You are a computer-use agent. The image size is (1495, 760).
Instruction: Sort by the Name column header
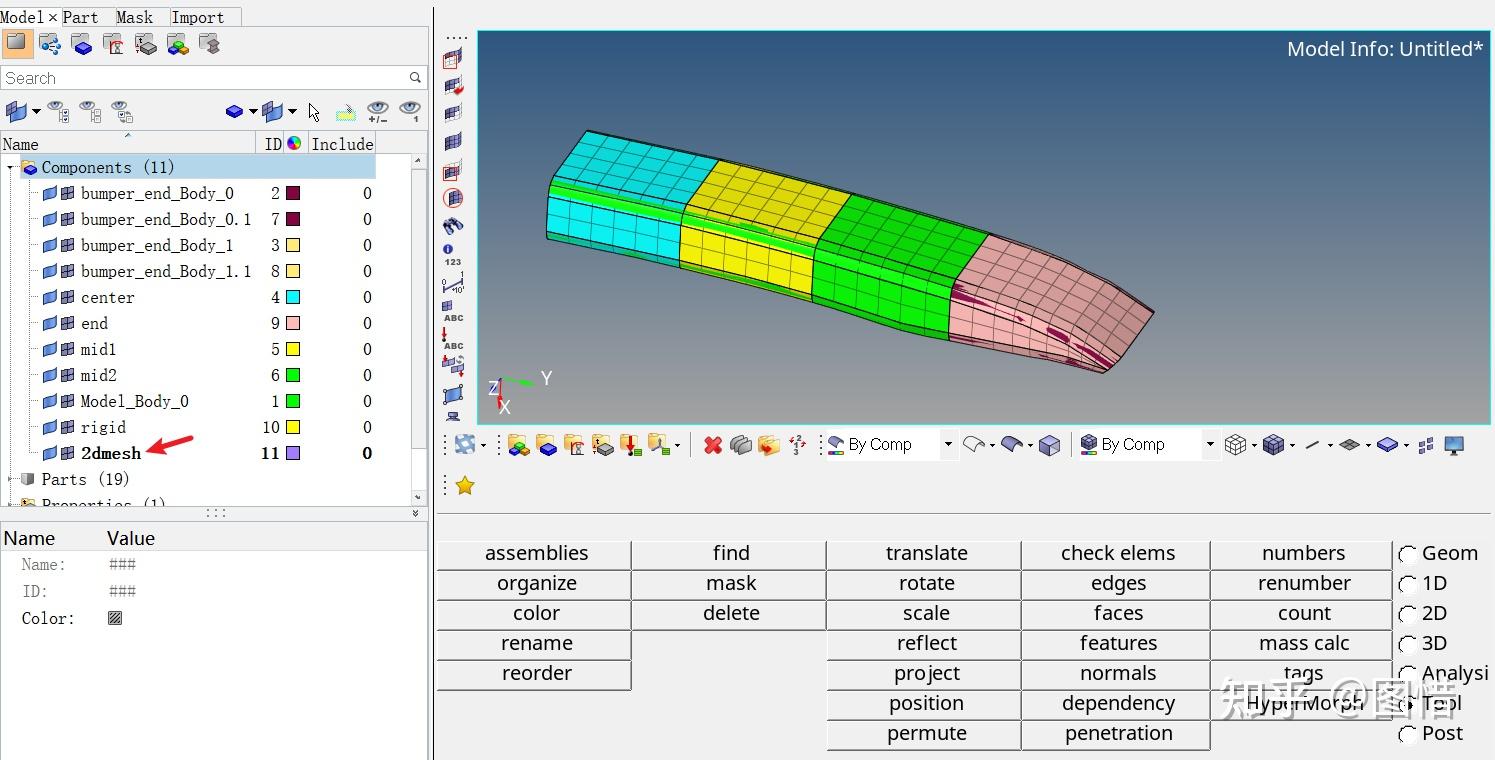click(x=128, y=144)
